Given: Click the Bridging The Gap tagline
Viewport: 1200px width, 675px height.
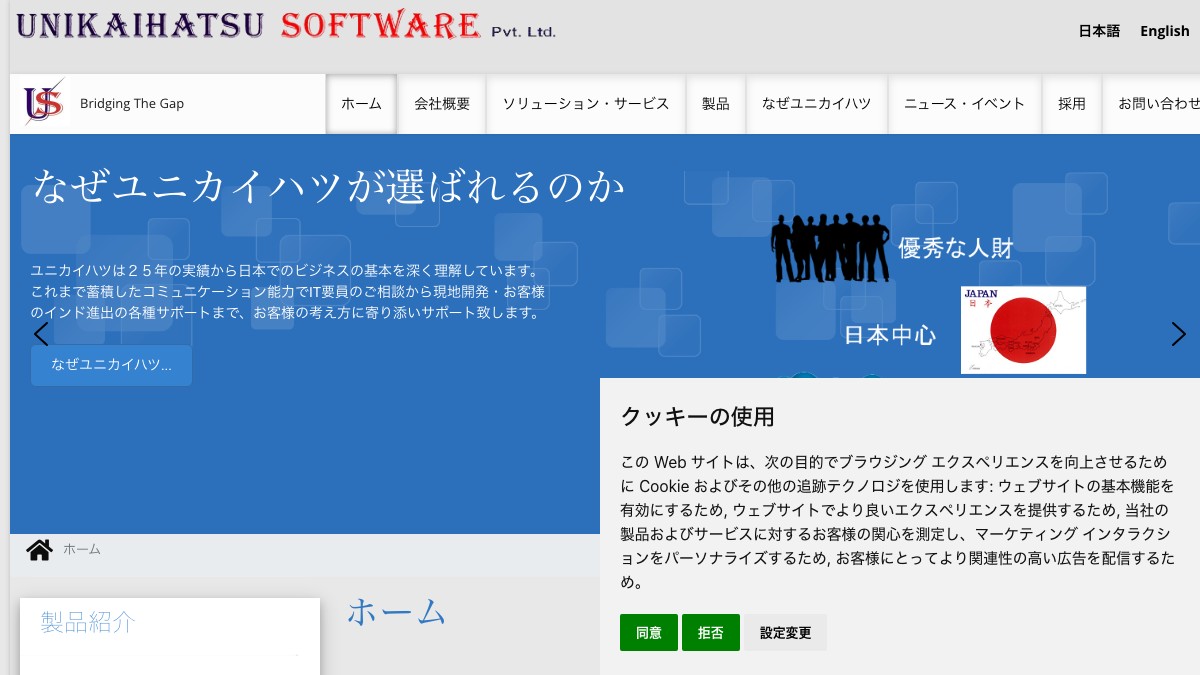Looking at the screenshot, I should 132,103.
